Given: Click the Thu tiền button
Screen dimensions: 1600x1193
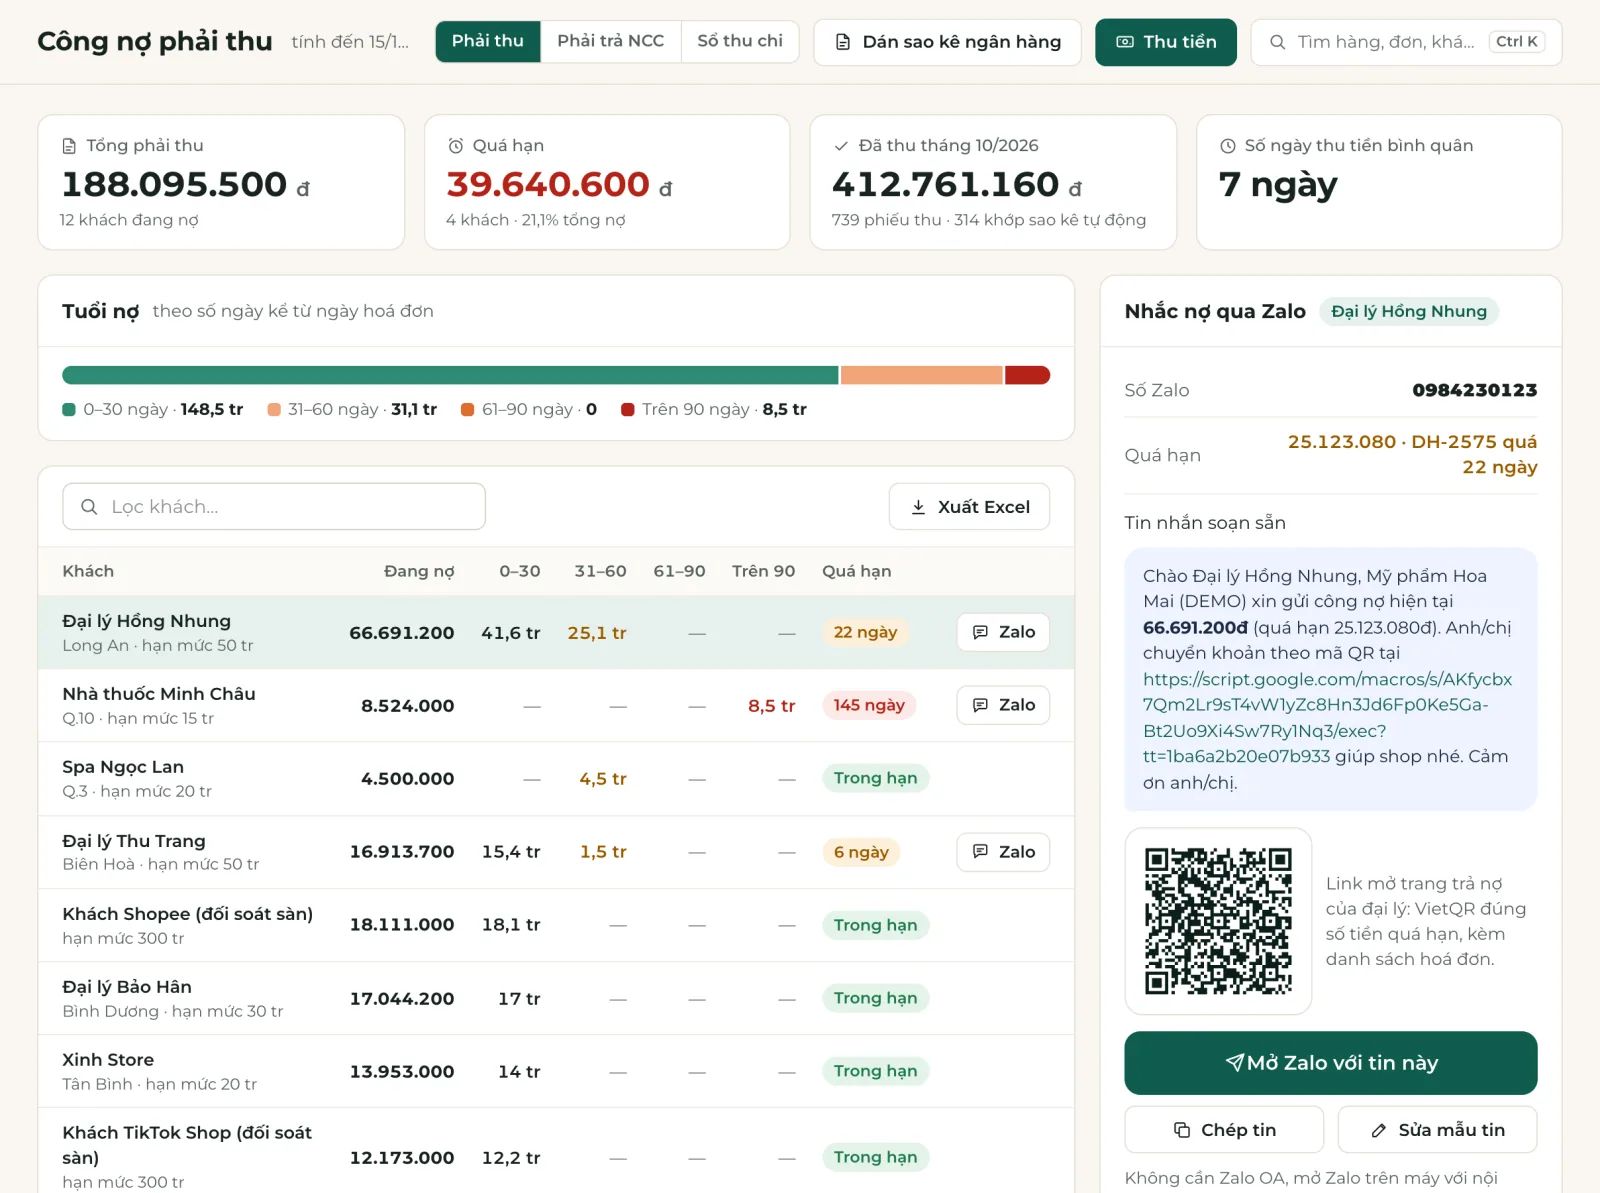Looking at the screenshot, I should click(1166, 42).
